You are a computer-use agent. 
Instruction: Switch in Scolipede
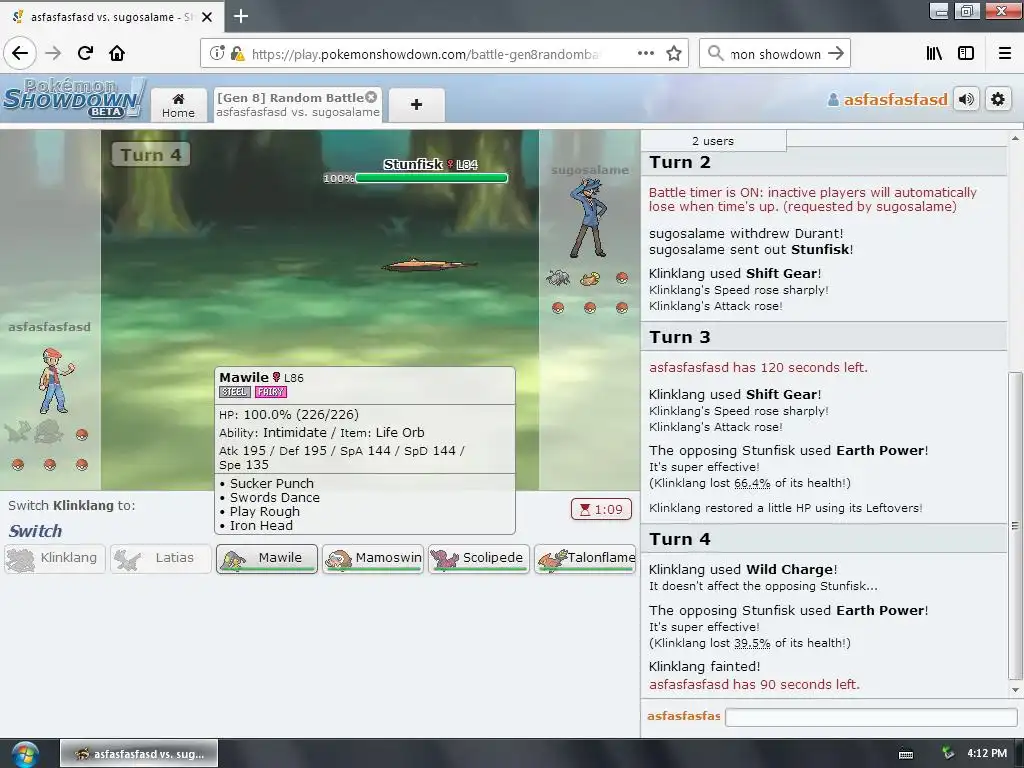[479, 559]
